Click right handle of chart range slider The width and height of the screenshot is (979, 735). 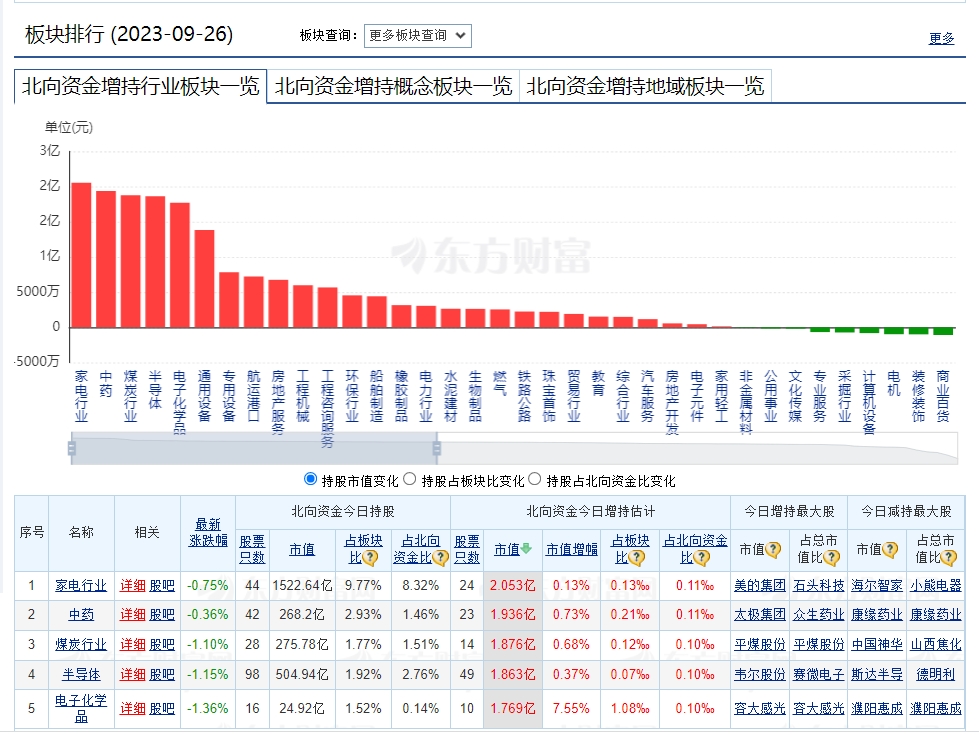(x=436, y=449)
